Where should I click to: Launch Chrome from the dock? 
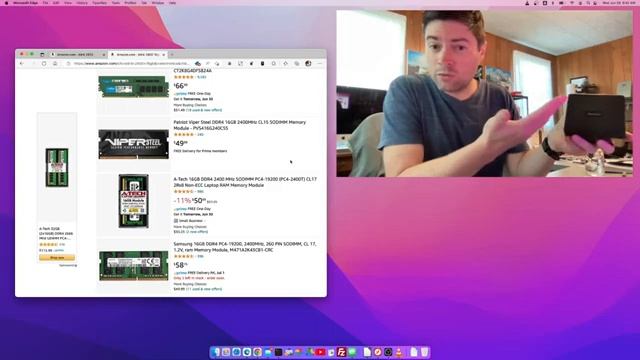[257, 352]
